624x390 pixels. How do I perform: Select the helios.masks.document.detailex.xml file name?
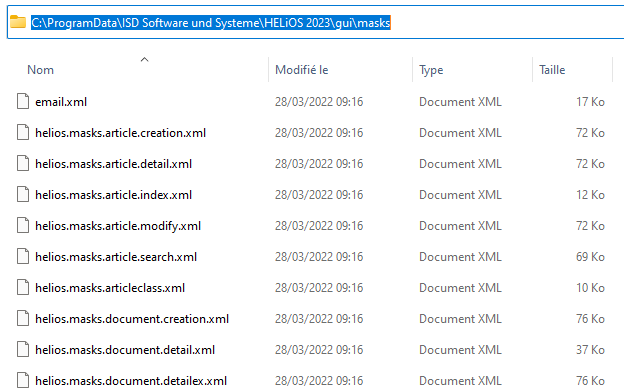(131, 381)
